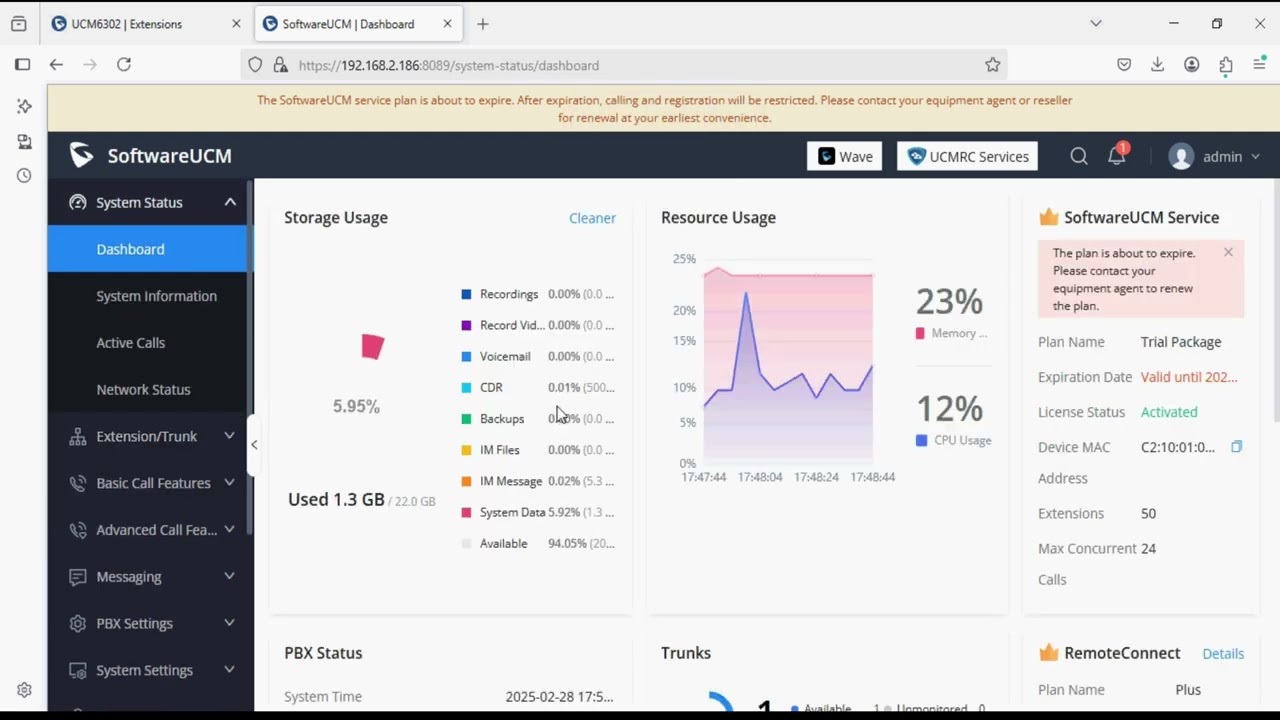Click the Activated license status text
This screenshot has width=1280, height=720.
(1169, 412)
